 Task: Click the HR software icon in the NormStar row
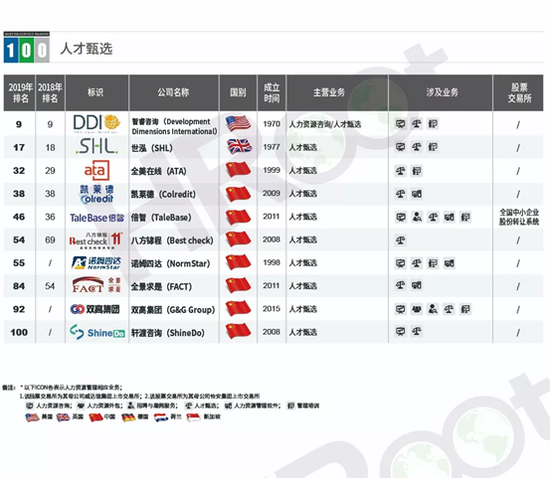(x=449, y=263)
